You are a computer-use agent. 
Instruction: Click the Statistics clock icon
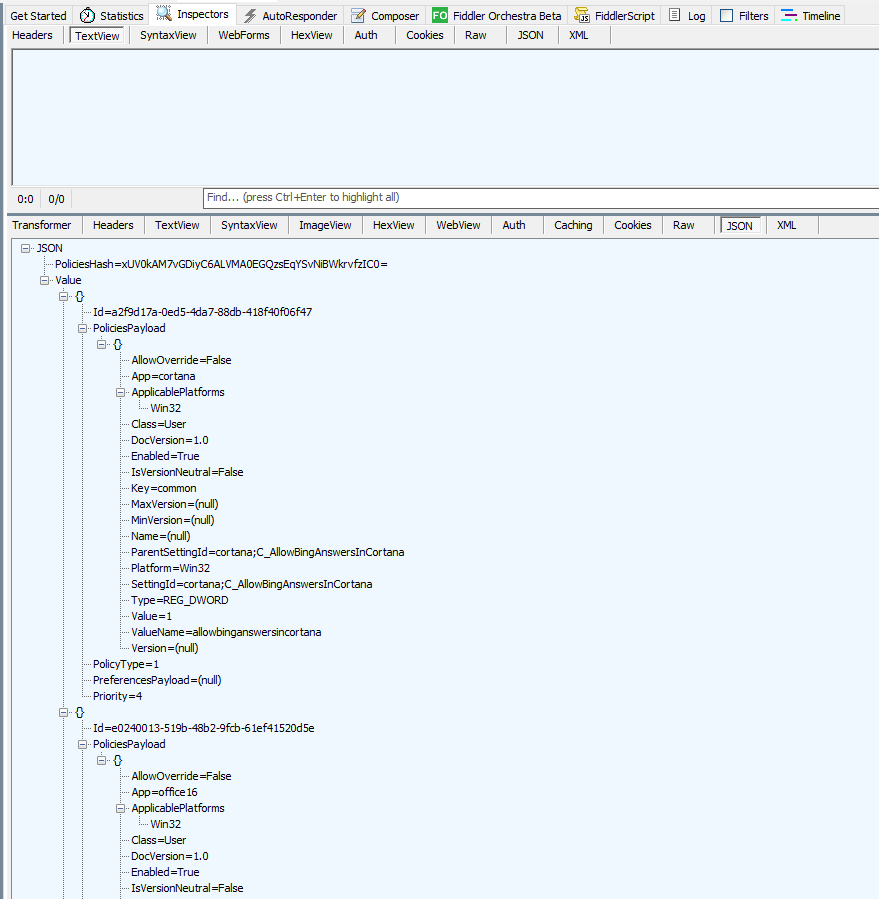pyautogui.click(x=87, y=15)
